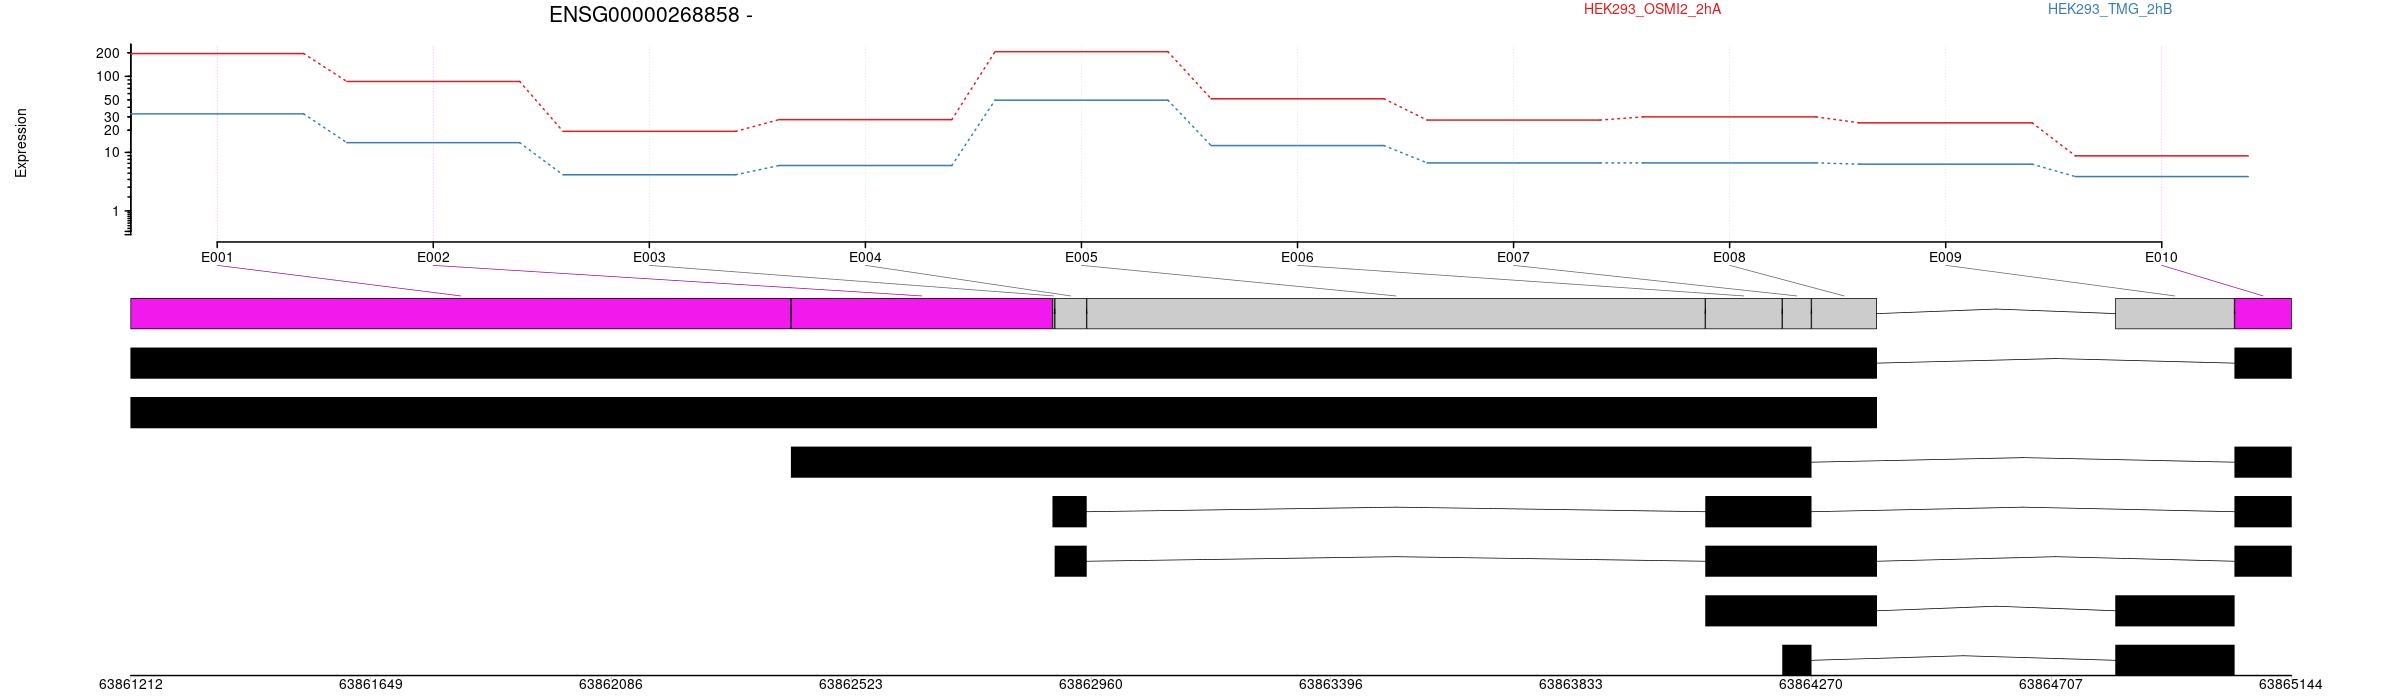Click genomic coordinate 63862960

[x=1091, y=685]
